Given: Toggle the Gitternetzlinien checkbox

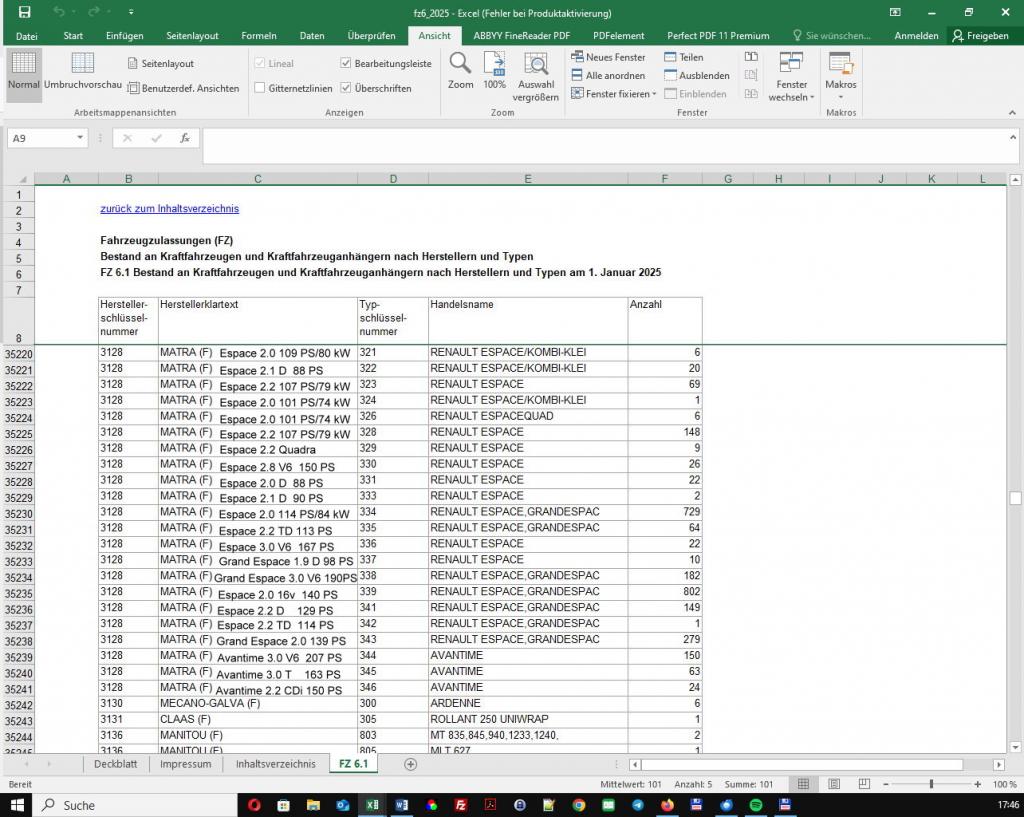Looking at the screenshot, I should click(x=259, y=88).
